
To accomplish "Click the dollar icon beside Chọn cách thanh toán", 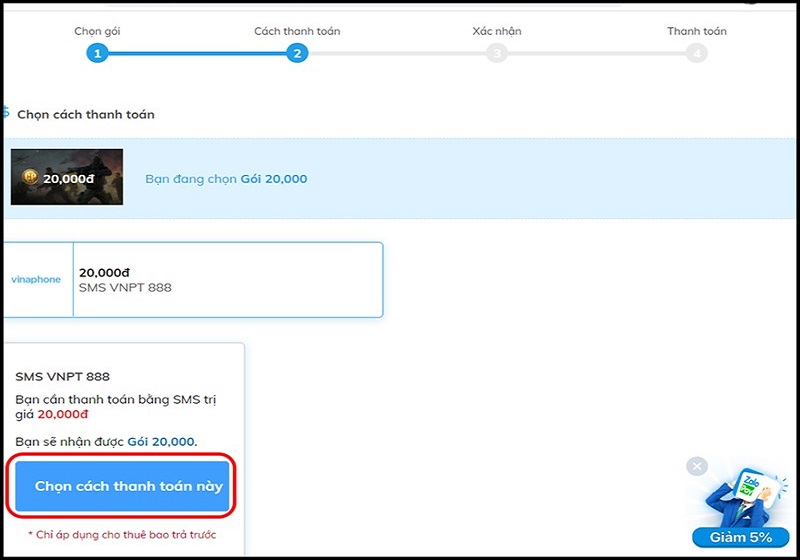I will click(6, 112).
